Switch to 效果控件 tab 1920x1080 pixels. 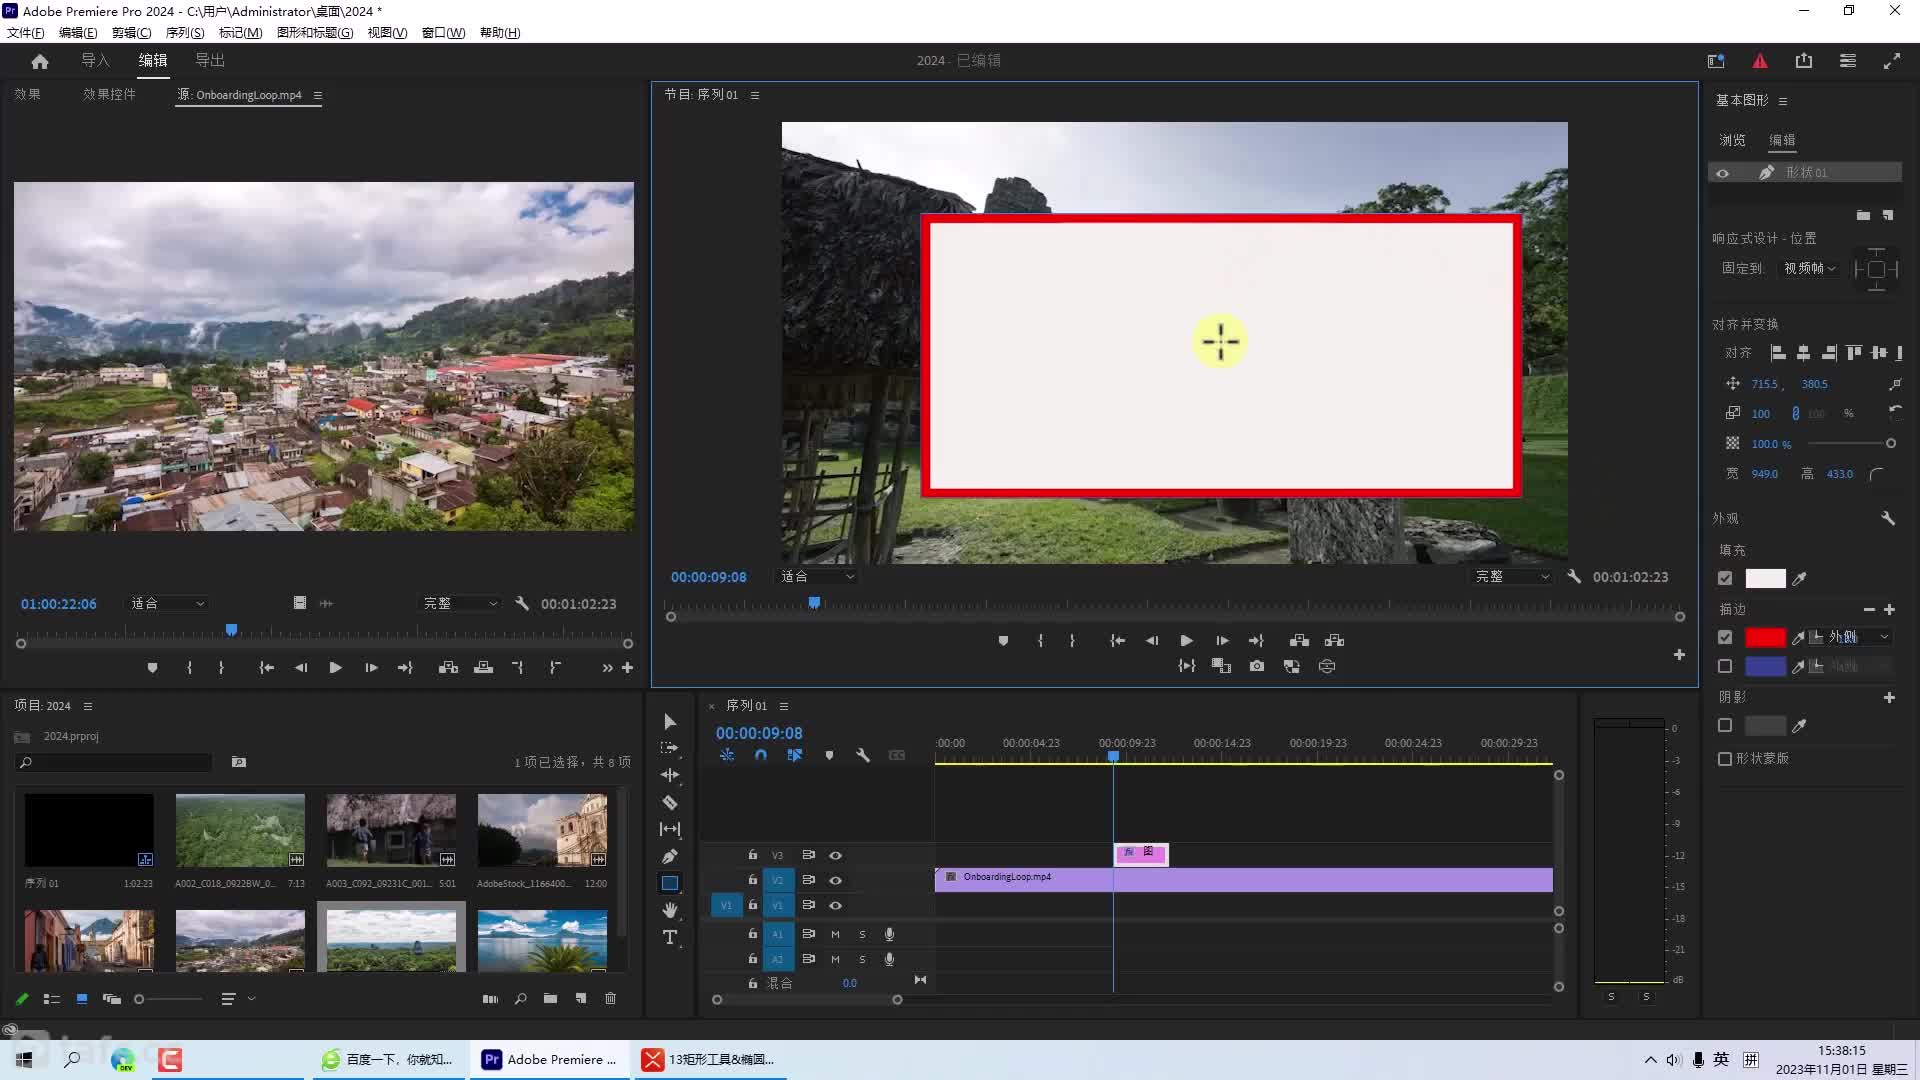[x=109, y=94]
